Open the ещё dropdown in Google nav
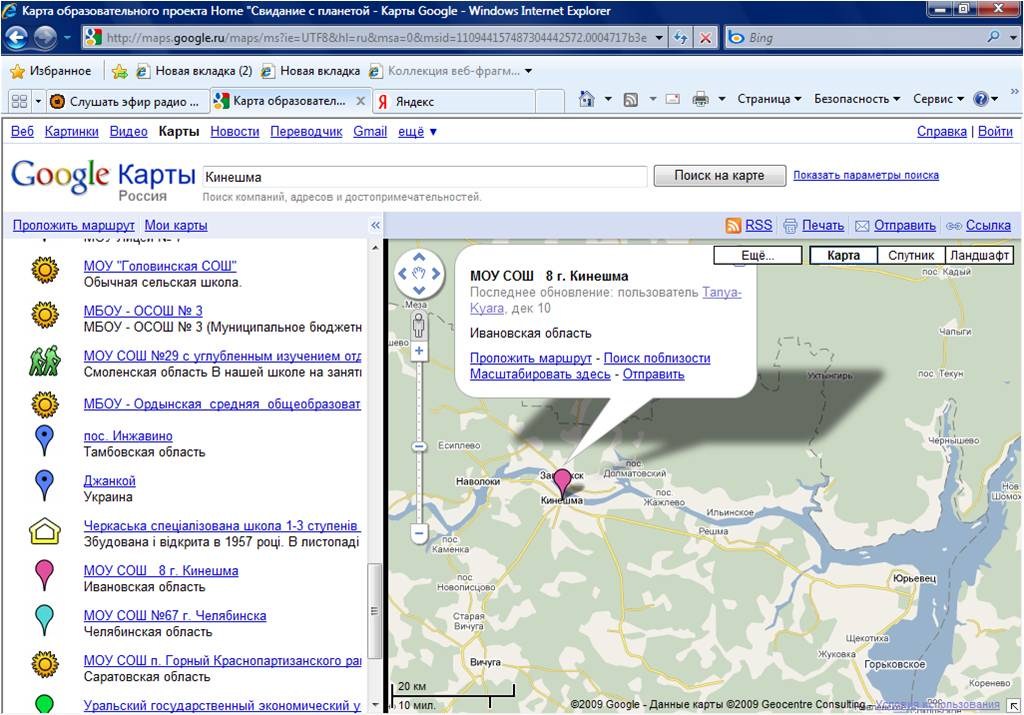 (x=417, y=131)
